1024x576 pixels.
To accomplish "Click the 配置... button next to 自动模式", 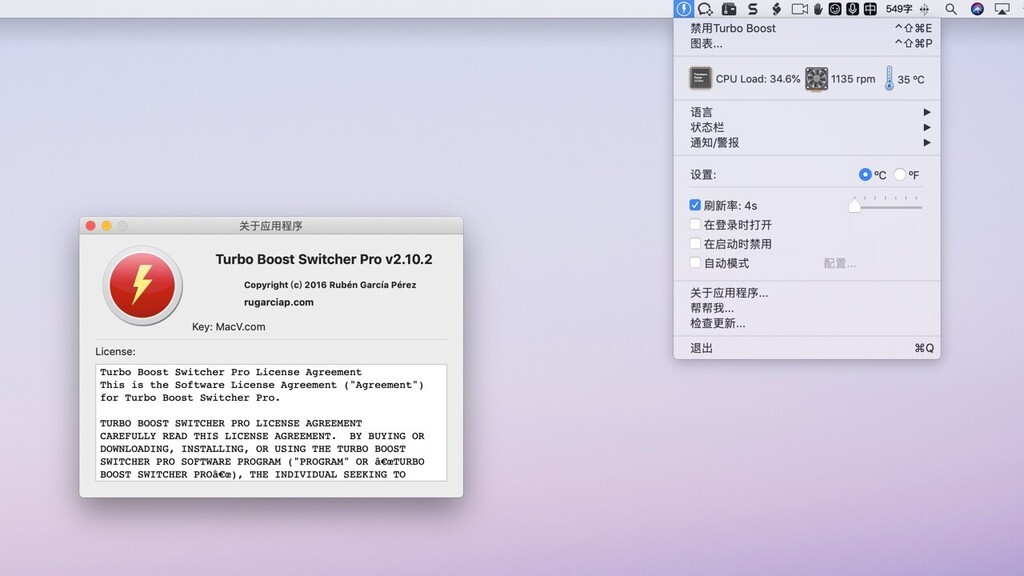I will click(839, 263).
